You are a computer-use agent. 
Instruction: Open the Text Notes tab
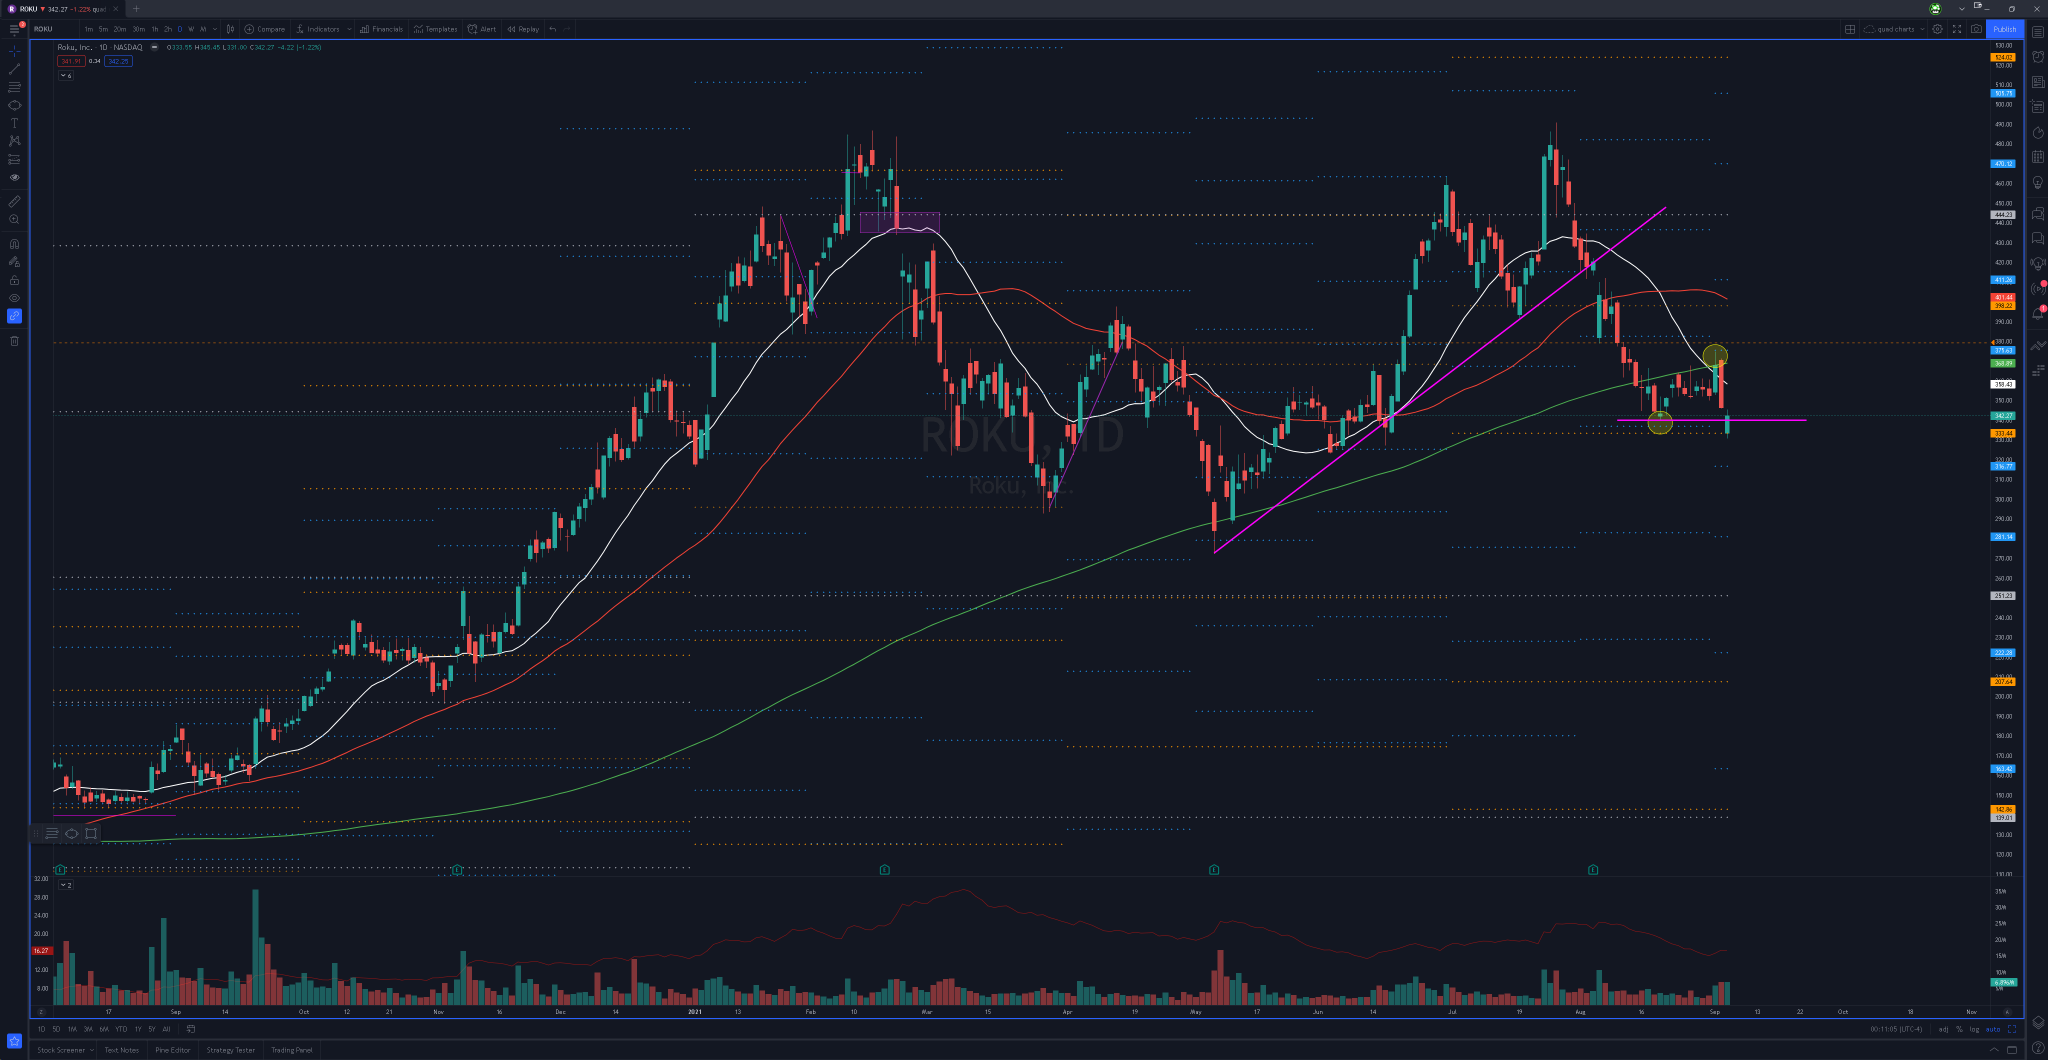[x=122, y=1050]
